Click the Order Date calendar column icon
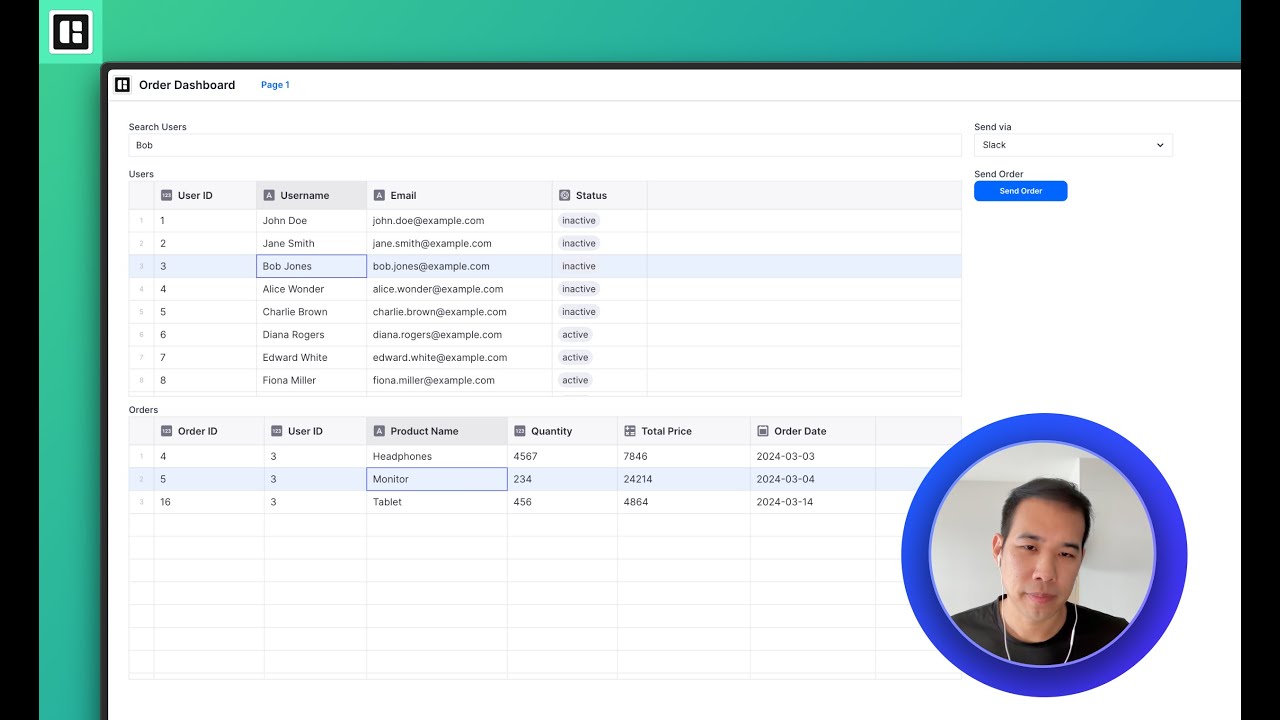This screenshot has width=1280, height=720. coord(763,431)
